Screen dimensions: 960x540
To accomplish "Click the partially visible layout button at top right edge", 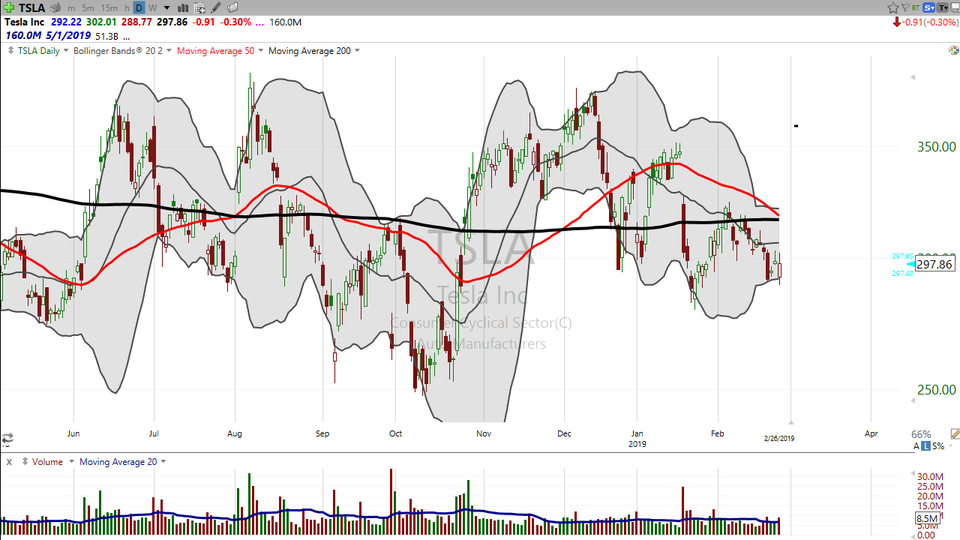I will (955, 7).
